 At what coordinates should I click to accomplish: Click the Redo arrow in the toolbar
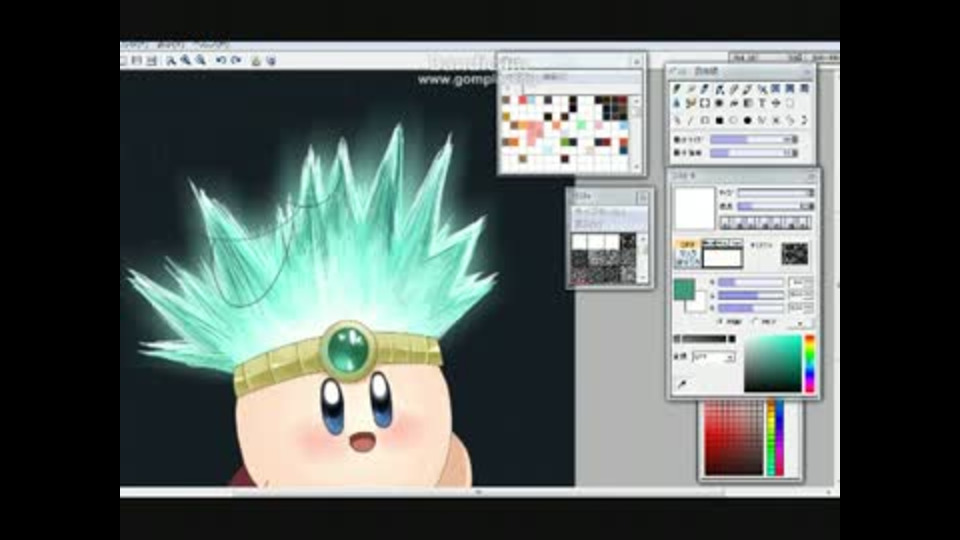click(x=236, y=60)
